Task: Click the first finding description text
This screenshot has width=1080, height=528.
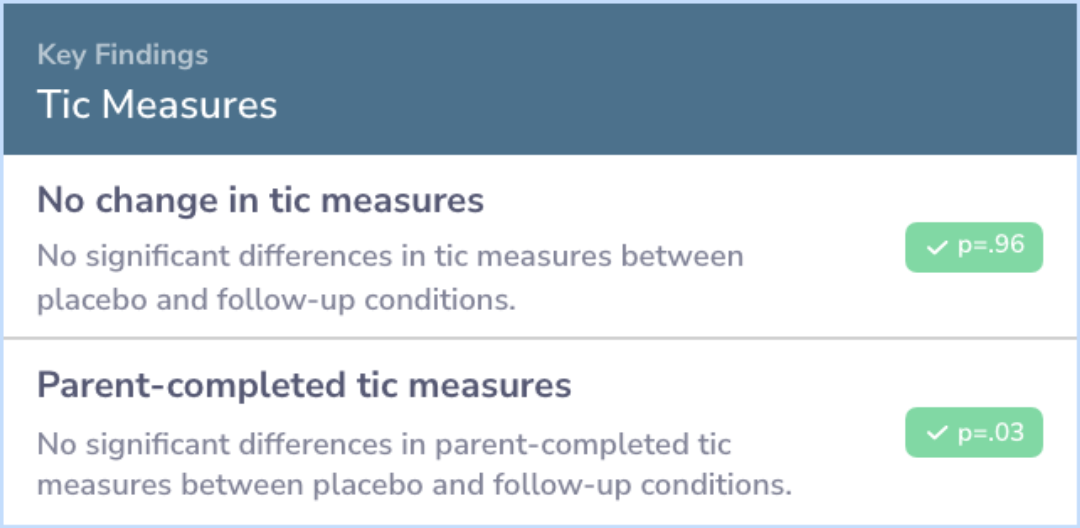Action: point(390,279)
